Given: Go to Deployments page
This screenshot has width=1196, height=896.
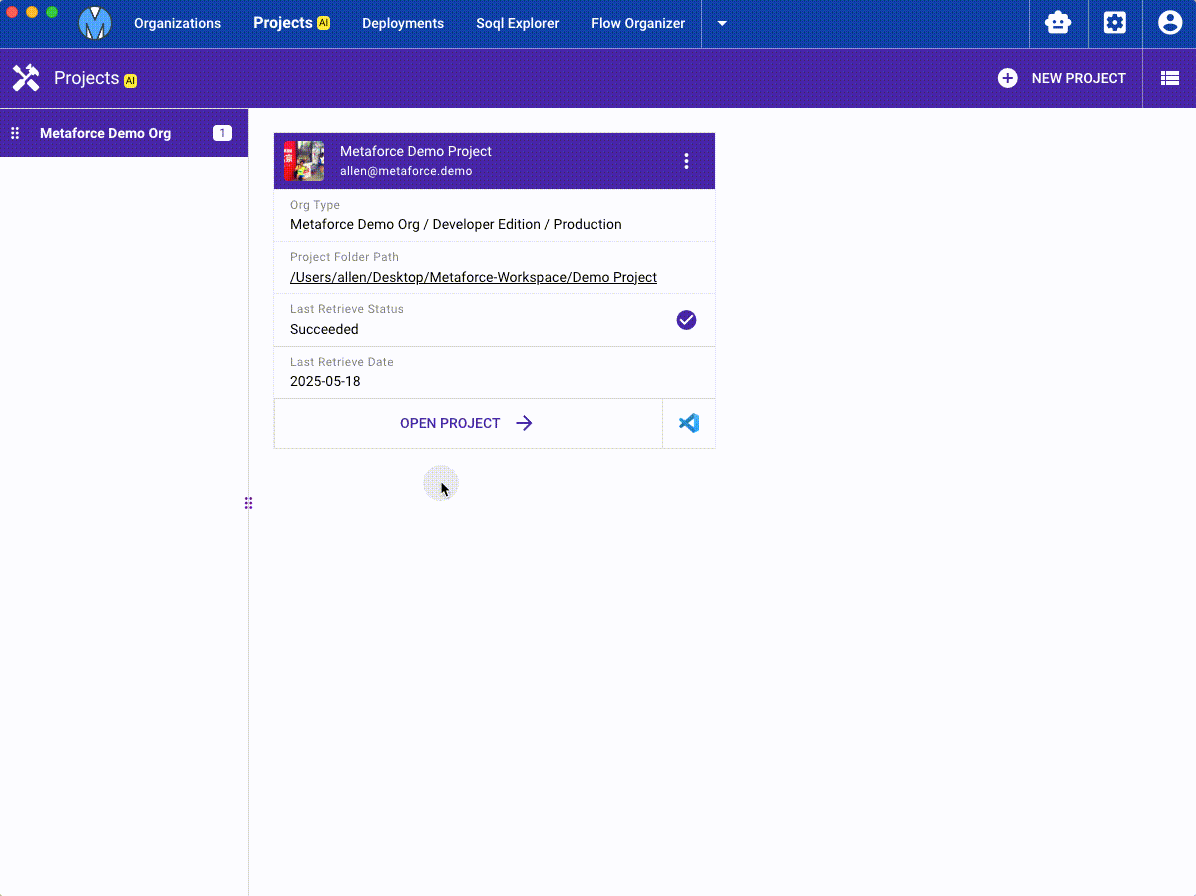Looking at the screenshot, I should pyautogui.click(x=403, y=24).
